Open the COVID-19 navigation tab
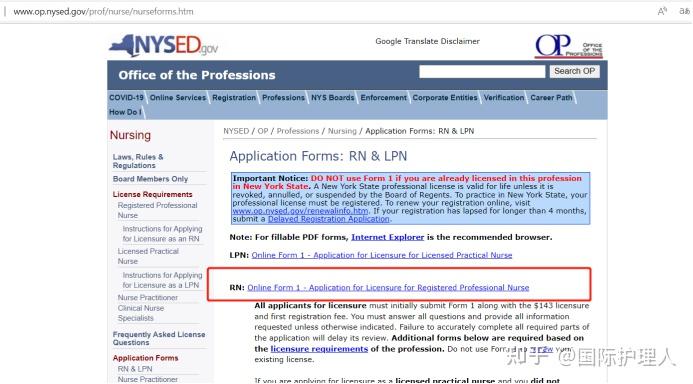 pyautogui.click(x=126, y=98)
